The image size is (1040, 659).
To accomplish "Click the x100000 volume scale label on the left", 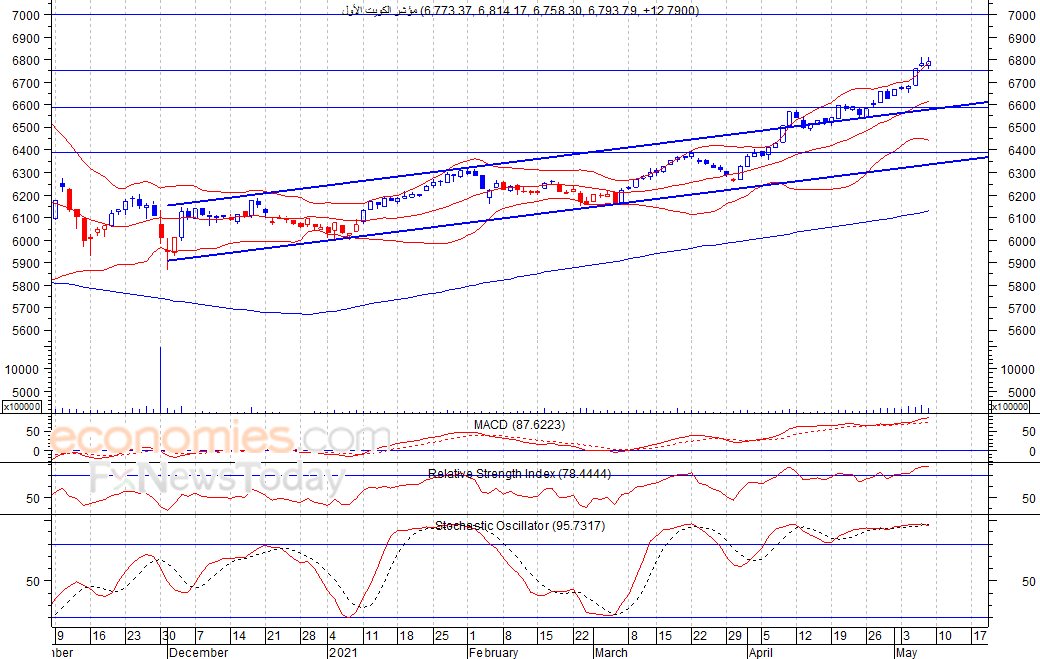I will pos(22,406).
